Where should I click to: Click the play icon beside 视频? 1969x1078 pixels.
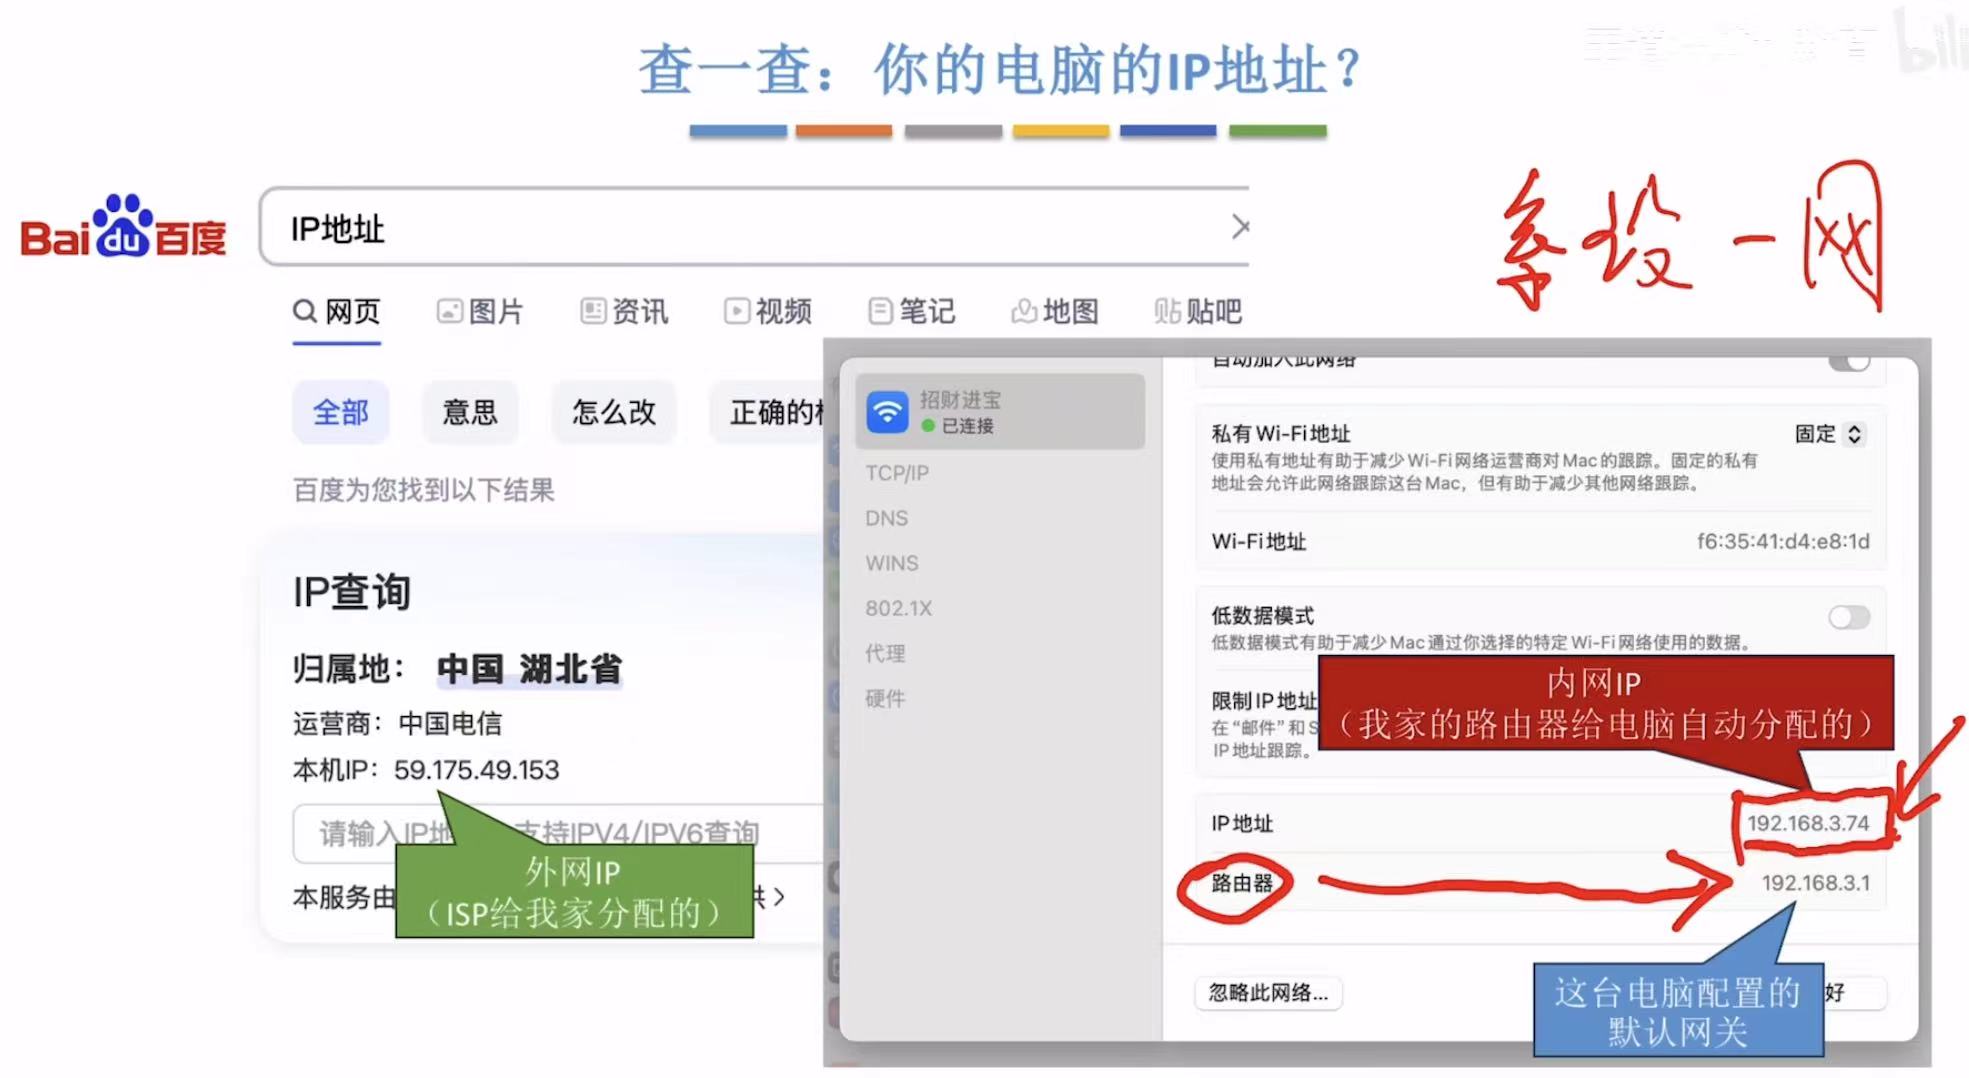pos(736,311)
